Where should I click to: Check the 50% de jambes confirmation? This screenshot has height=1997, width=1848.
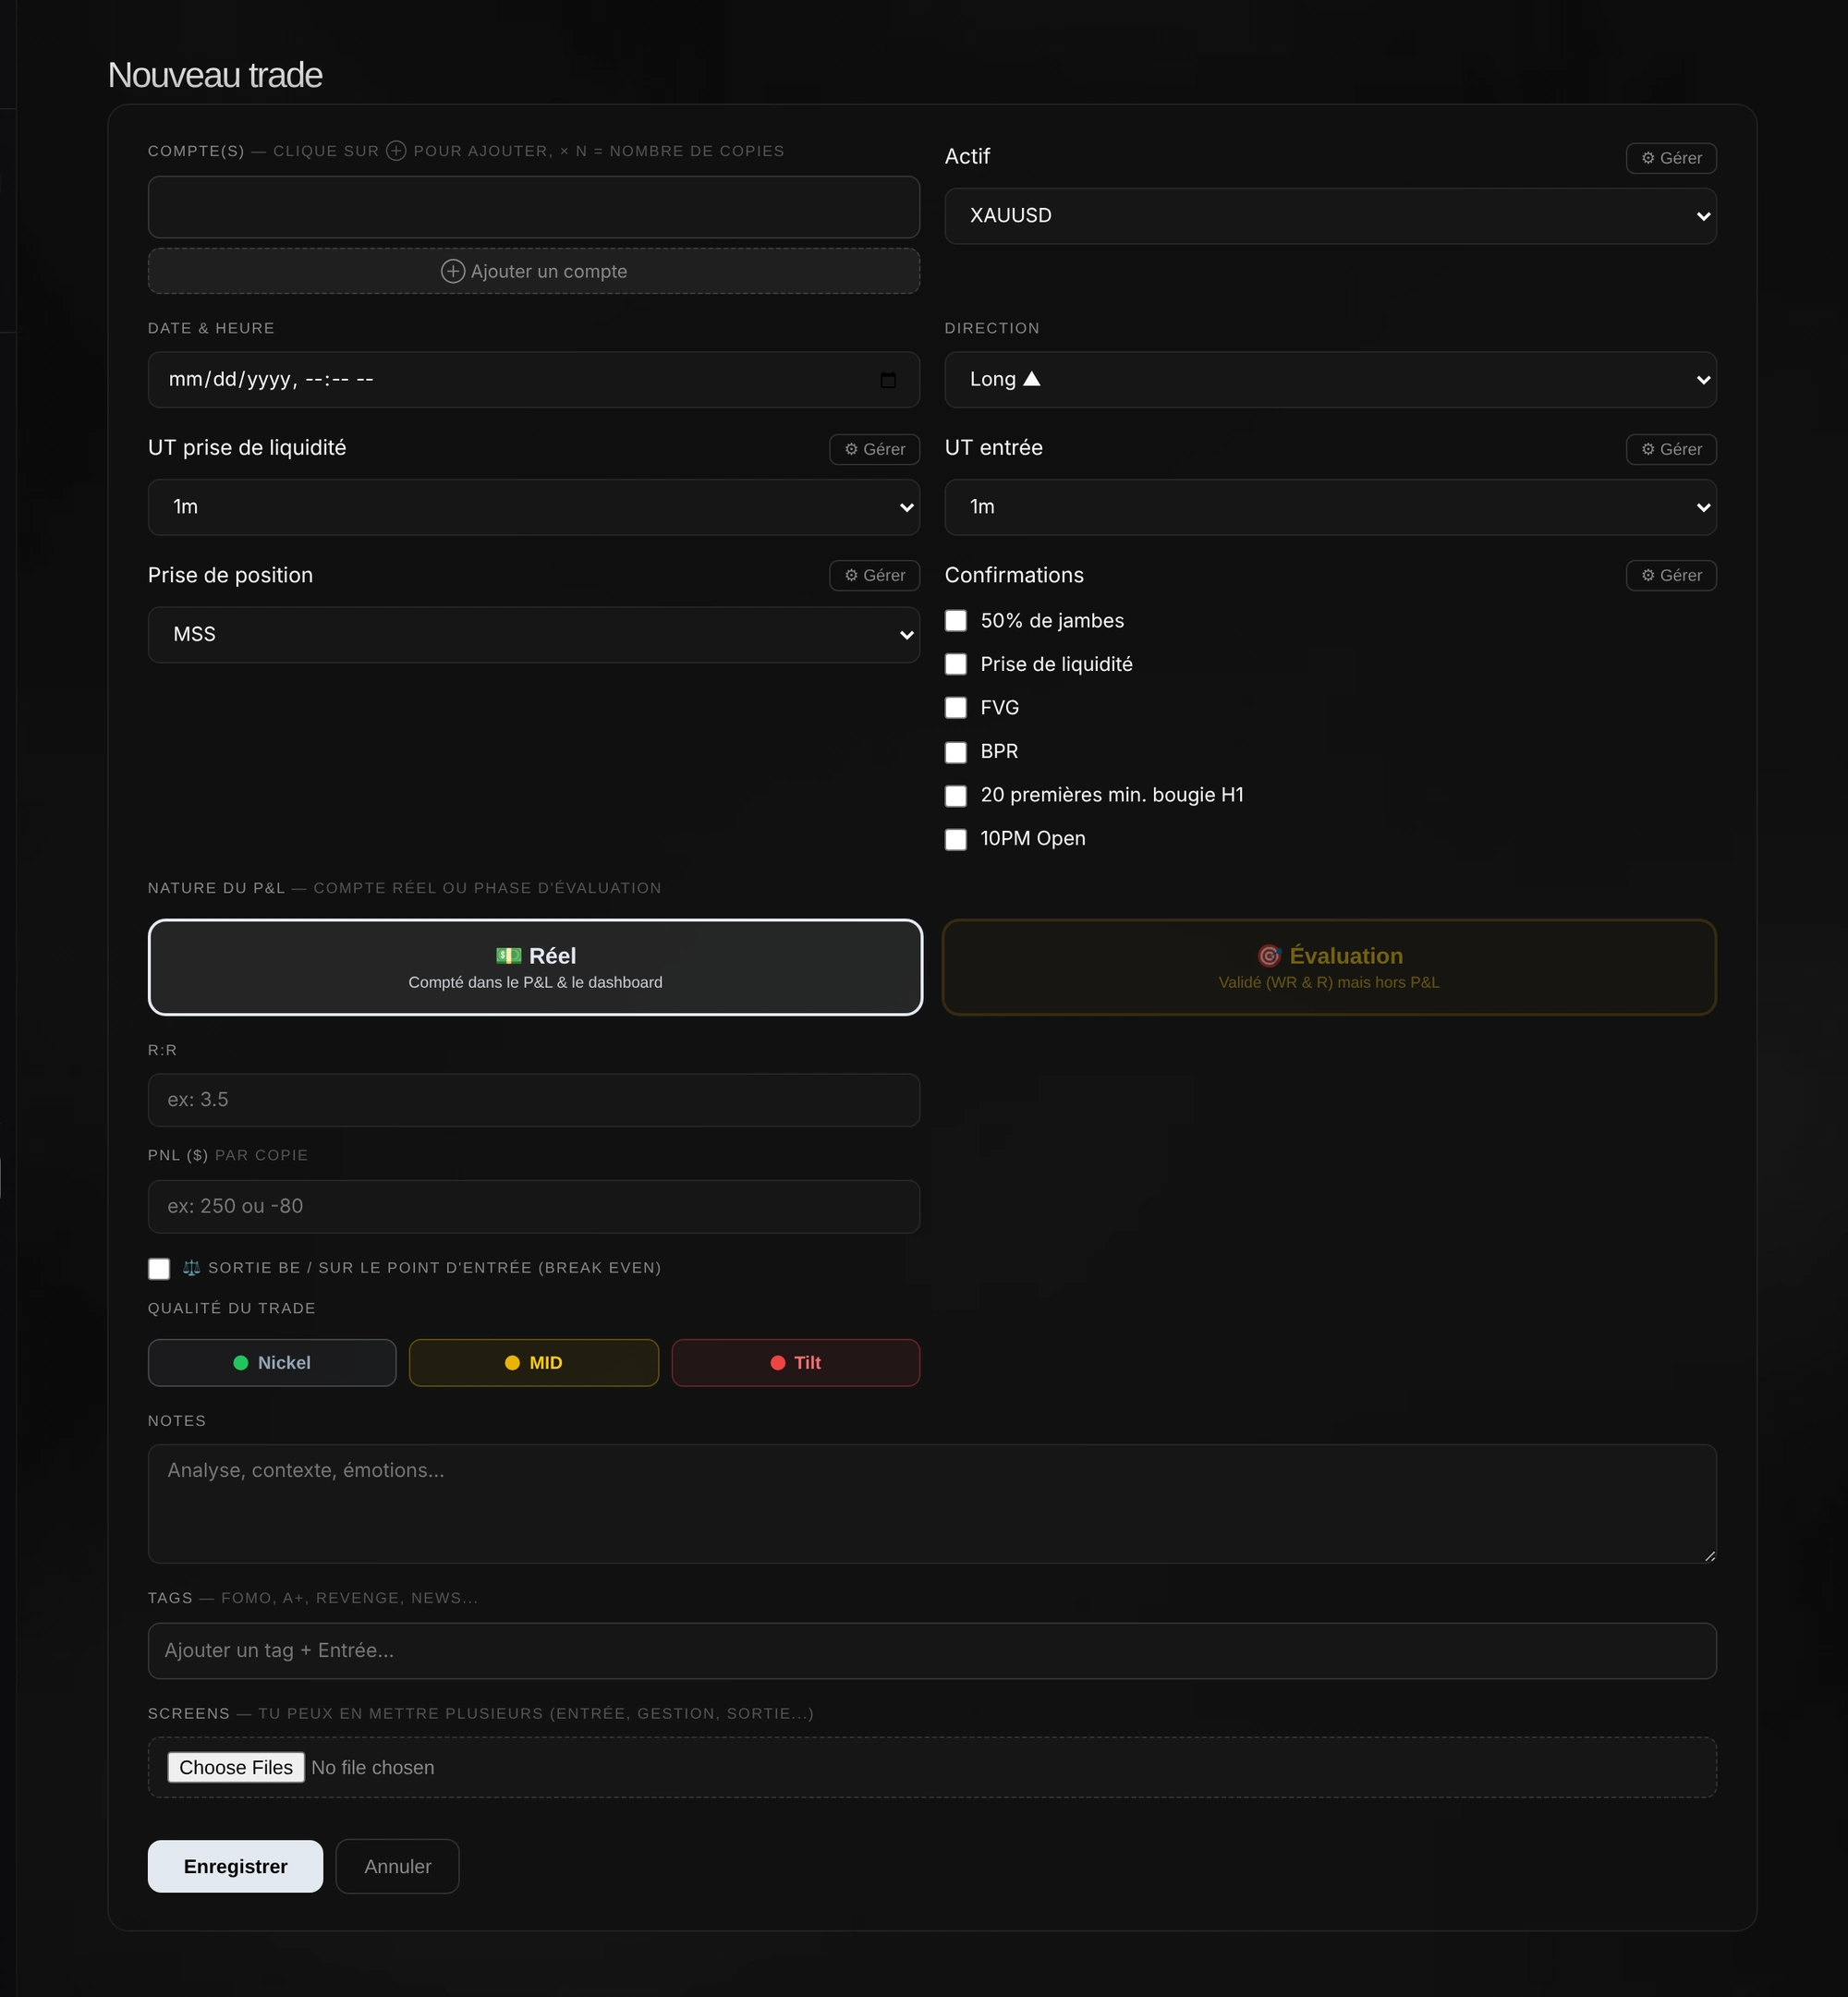coord(956,621)
